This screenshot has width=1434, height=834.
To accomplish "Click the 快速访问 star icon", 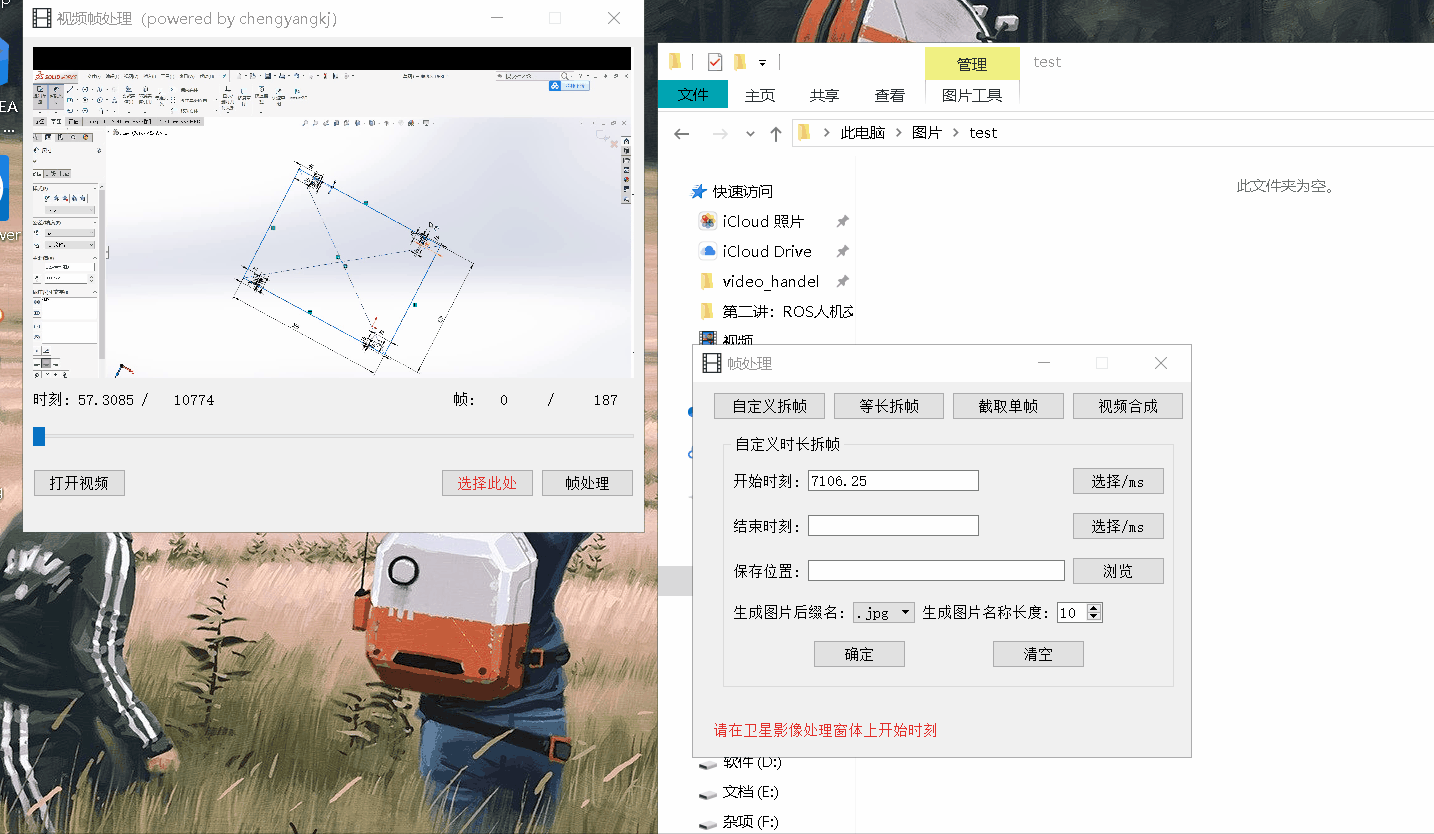I will click(699, 191).
